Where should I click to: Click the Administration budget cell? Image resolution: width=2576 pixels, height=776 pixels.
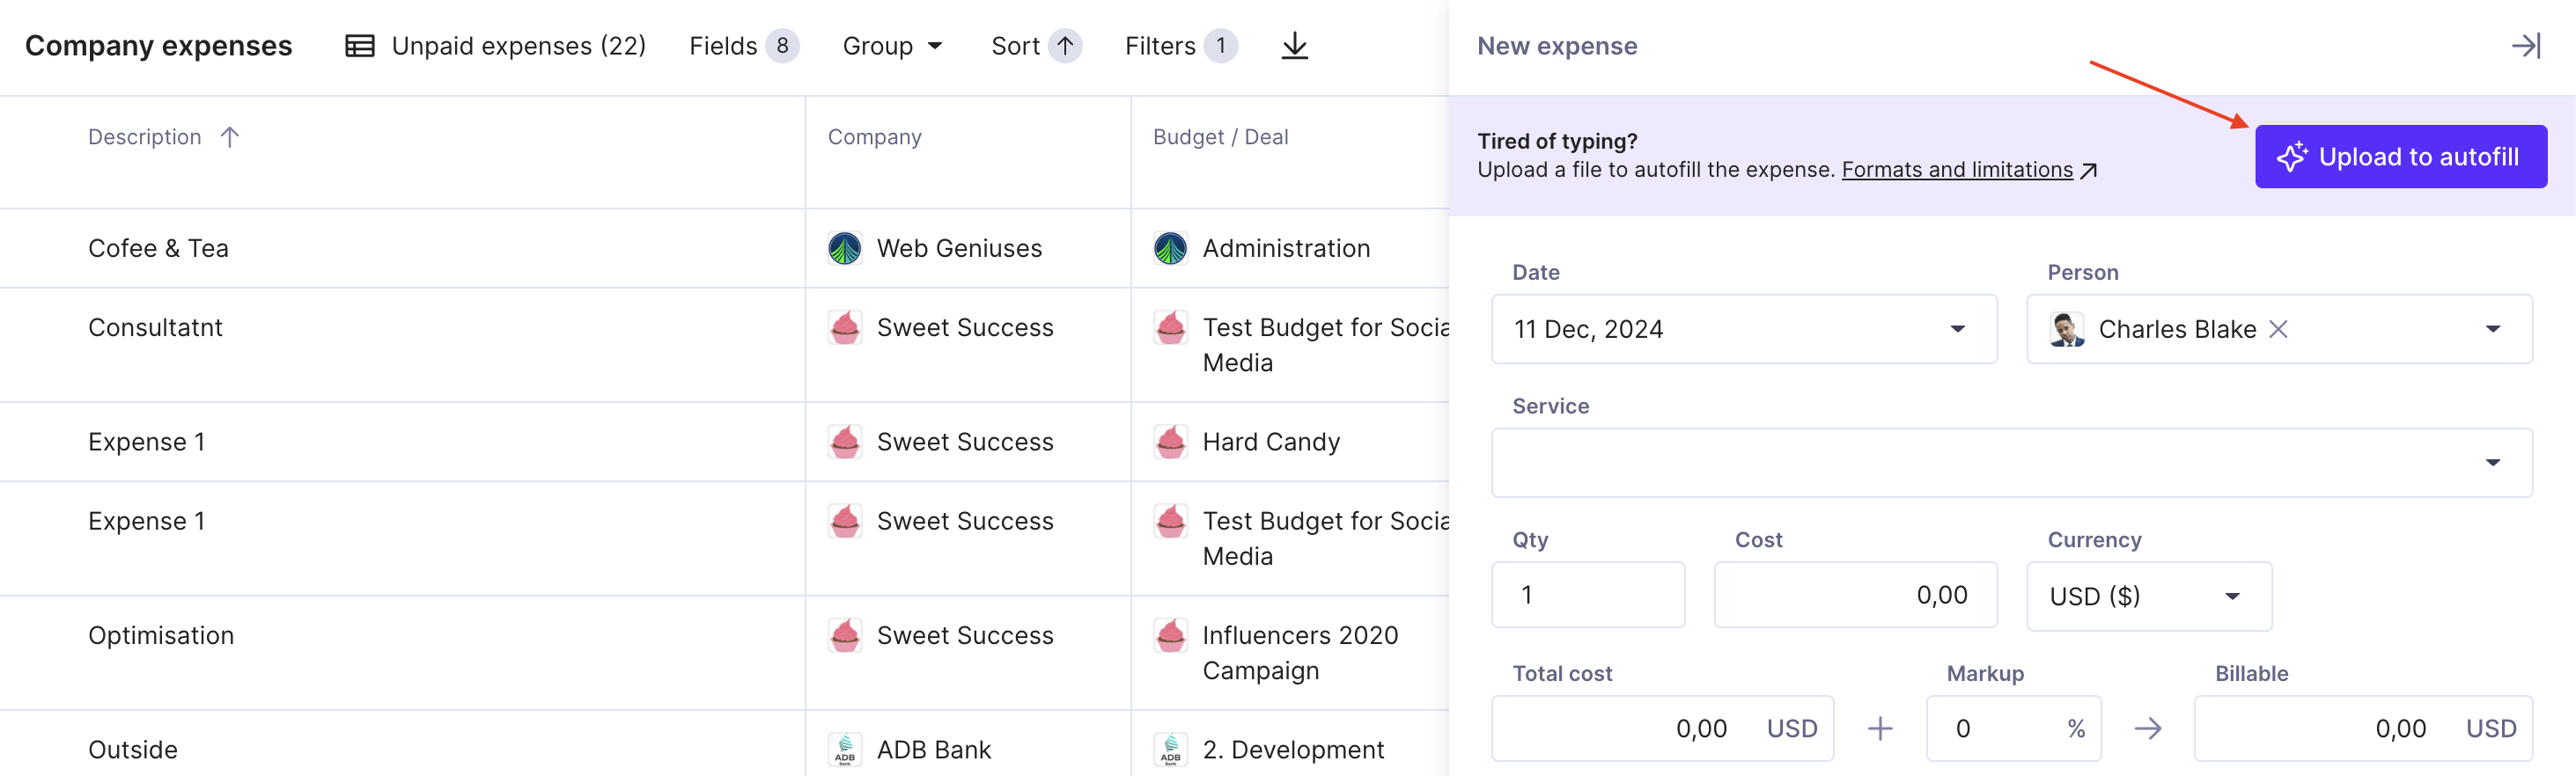coord(1290,249)
